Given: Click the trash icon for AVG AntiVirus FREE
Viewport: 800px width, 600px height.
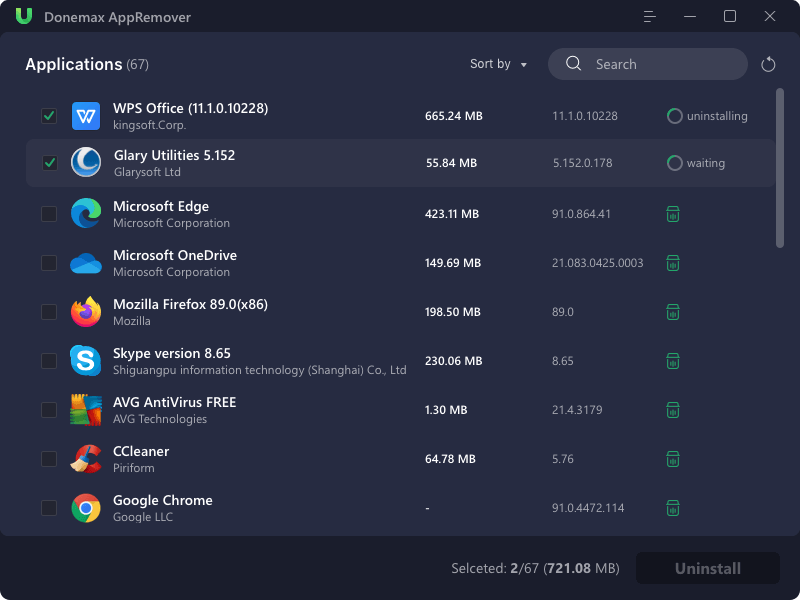Looking at the screenshot, I should tap(674, 410).
